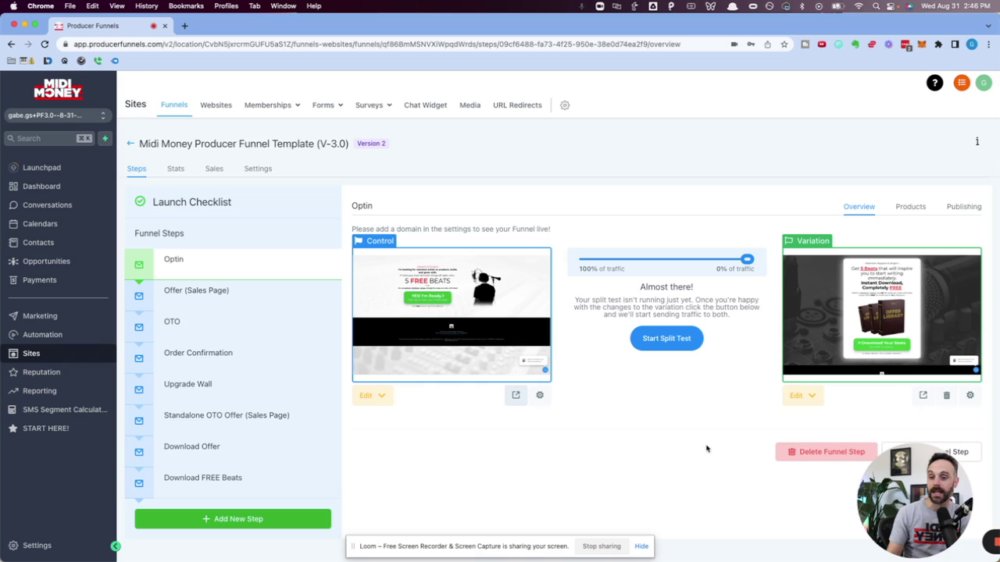Open the Launch Checklist
This screenshot has height=562, width=1000.
(x=191, y=202)
